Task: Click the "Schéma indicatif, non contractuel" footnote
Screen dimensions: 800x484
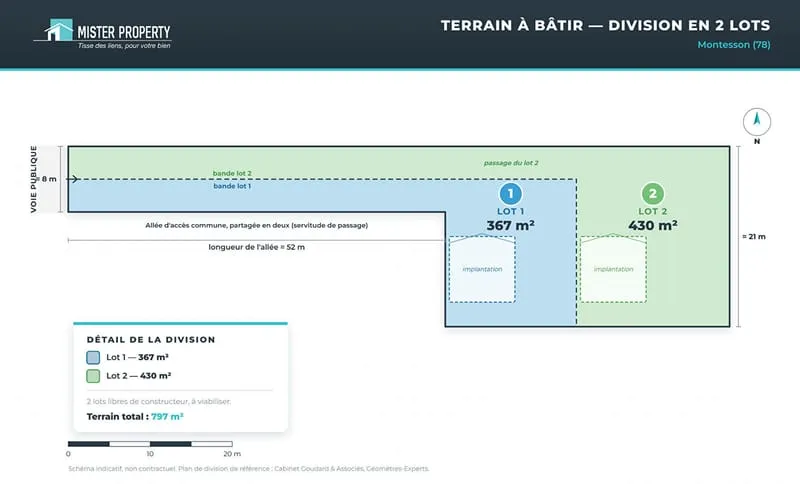Action: point(248,469)
